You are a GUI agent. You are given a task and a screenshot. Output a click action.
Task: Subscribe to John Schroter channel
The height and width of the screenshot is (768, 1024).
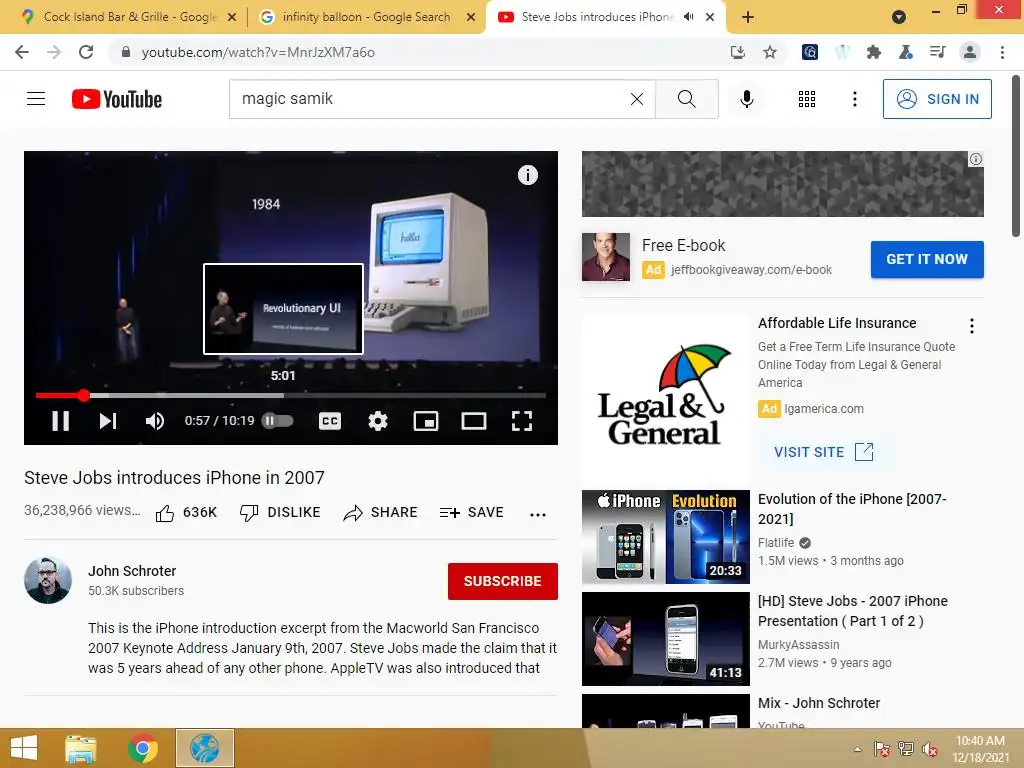(x=502, y=581)
